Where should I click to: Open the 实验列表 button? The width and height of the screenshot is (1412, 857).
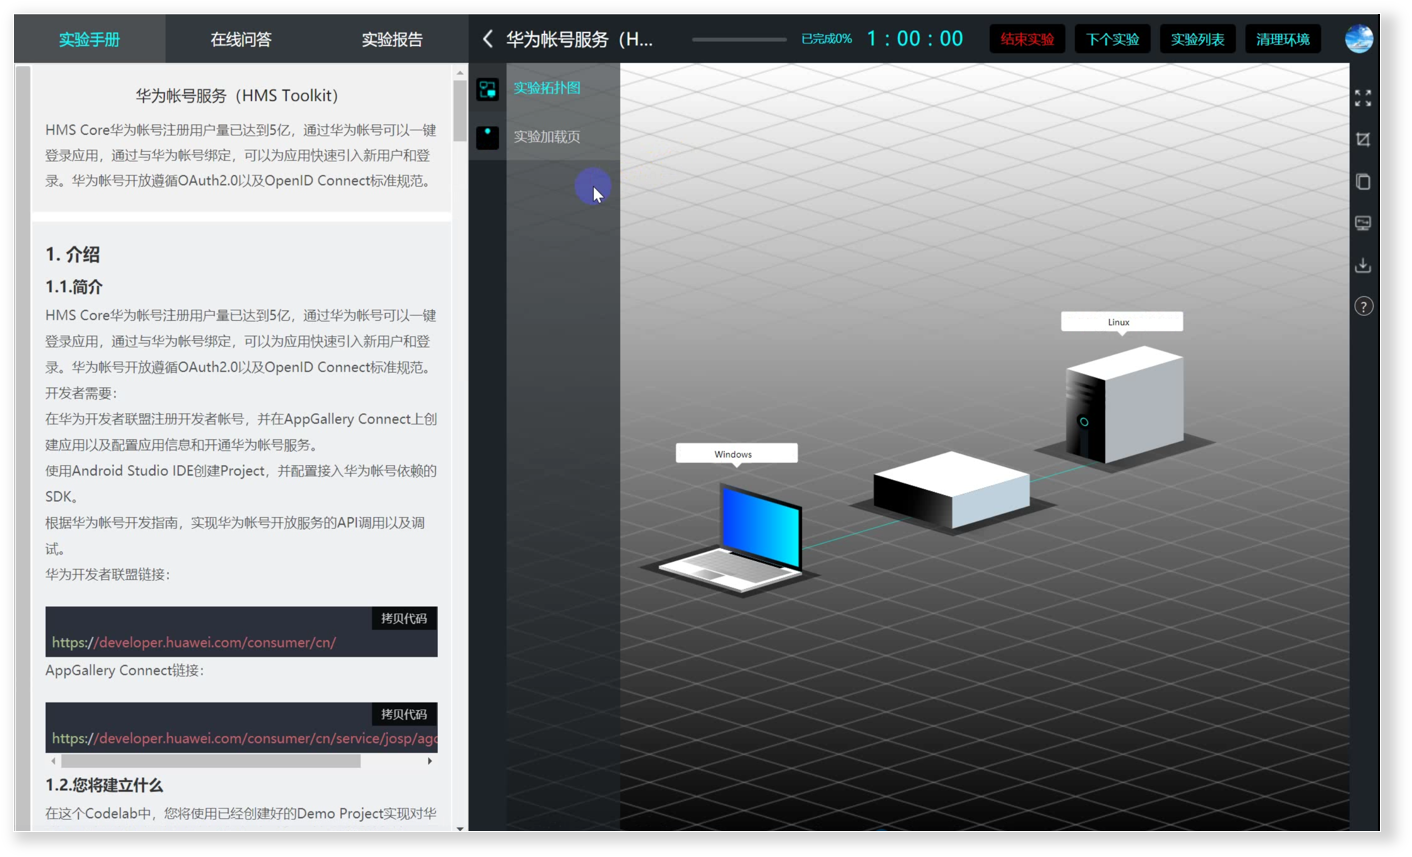pyautogui.click(x=1197, y=39)
